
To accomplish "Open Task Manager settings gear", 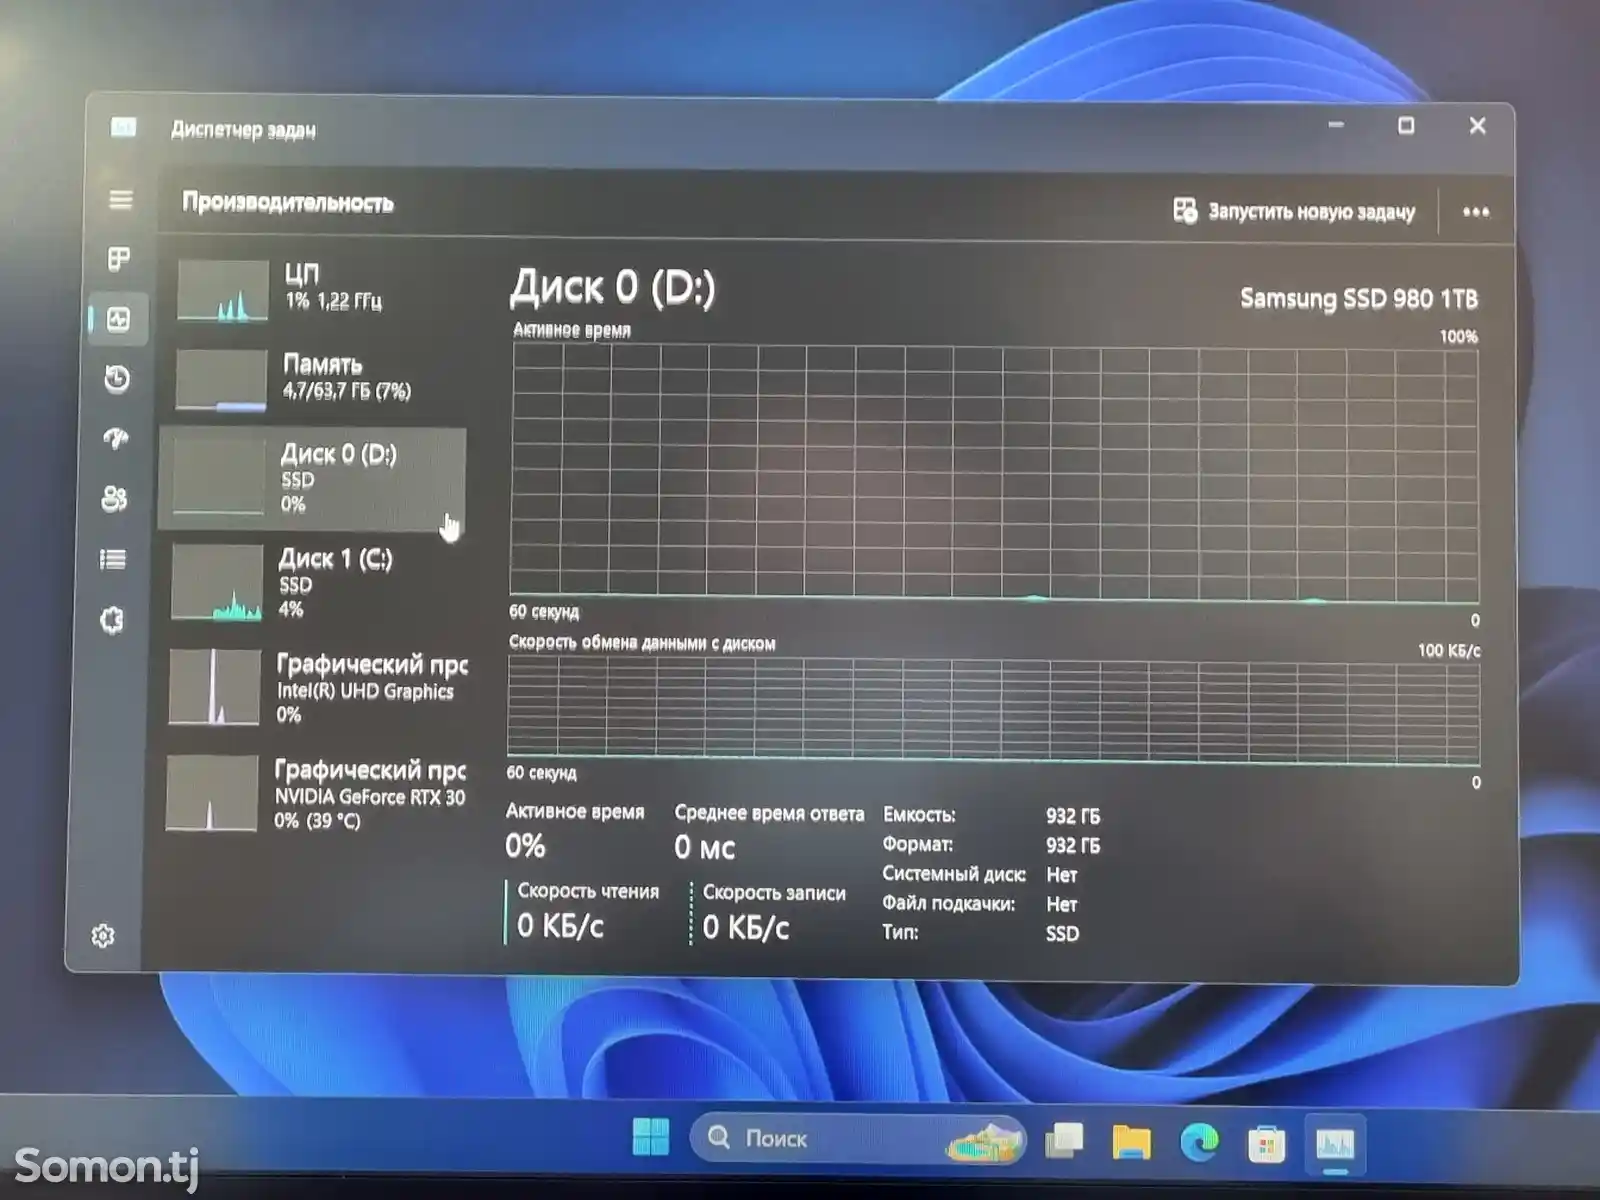I will pyautogui.click(x=103, y=936).
